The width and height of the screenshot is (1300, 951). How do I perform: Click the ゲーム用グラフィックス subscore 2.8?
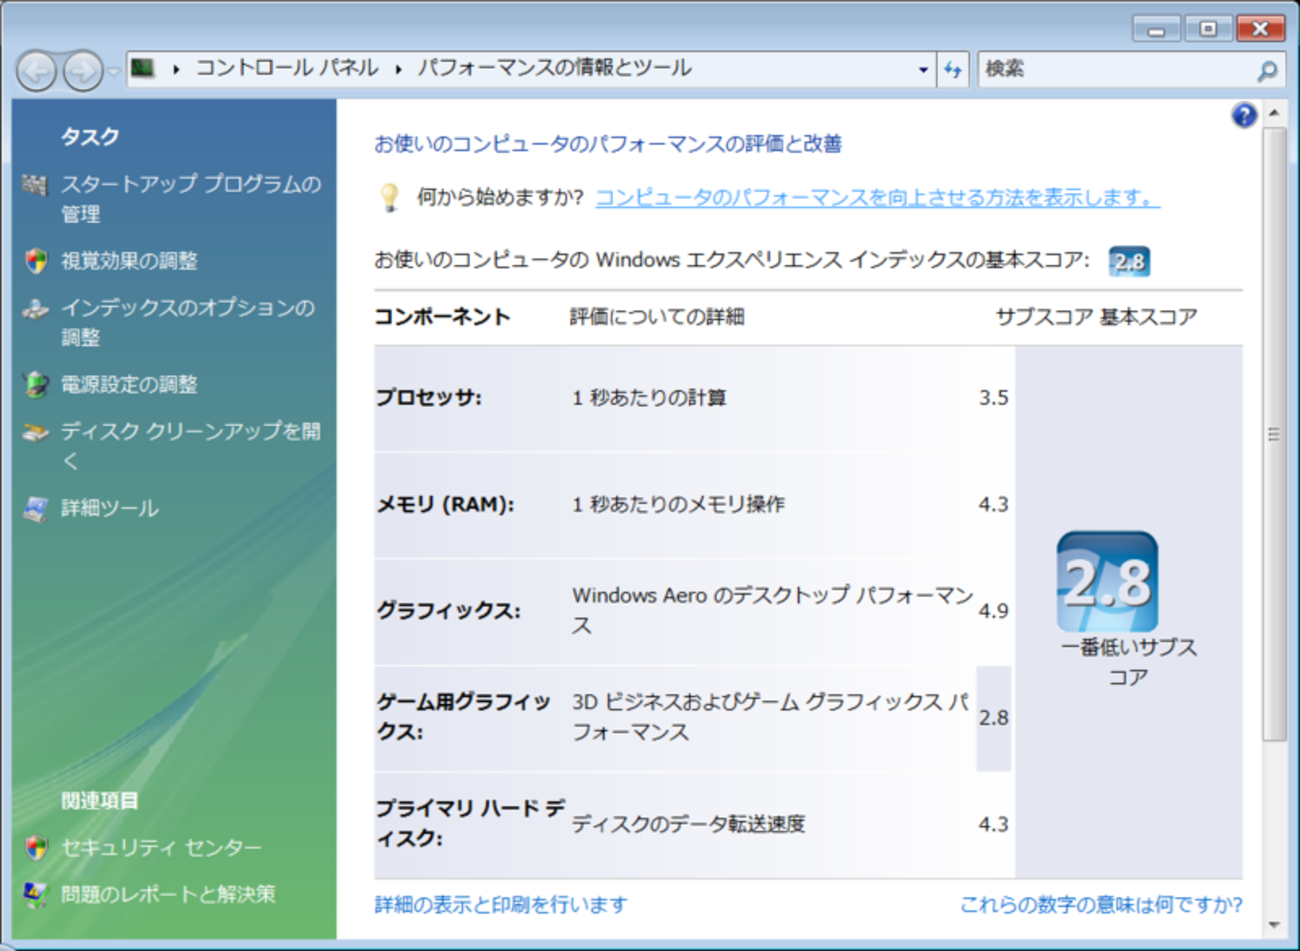pos(993,718)
